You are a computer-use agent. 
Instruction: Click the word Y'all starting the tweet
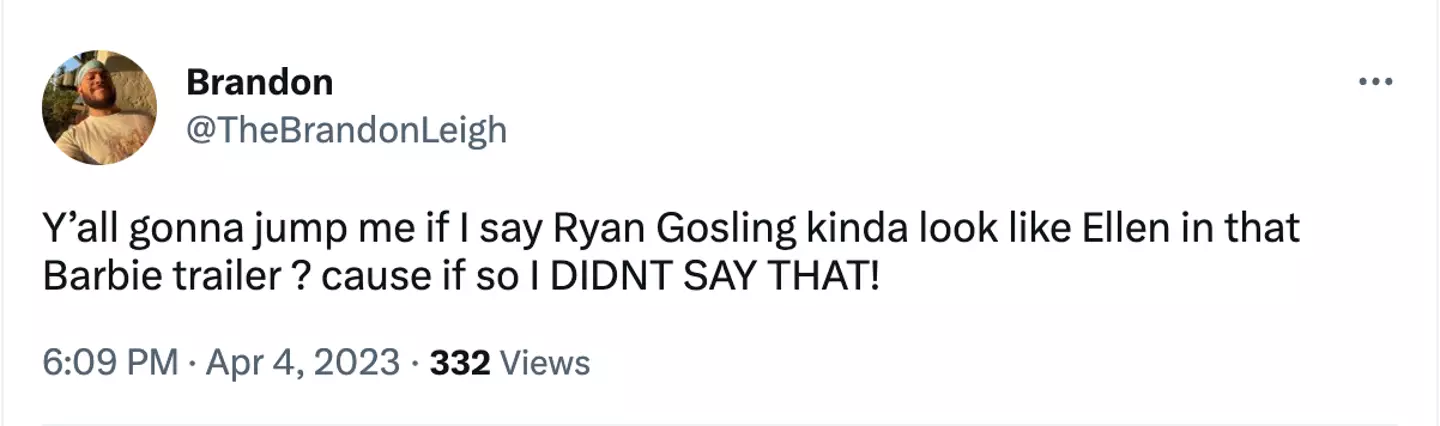click(79, 228)
